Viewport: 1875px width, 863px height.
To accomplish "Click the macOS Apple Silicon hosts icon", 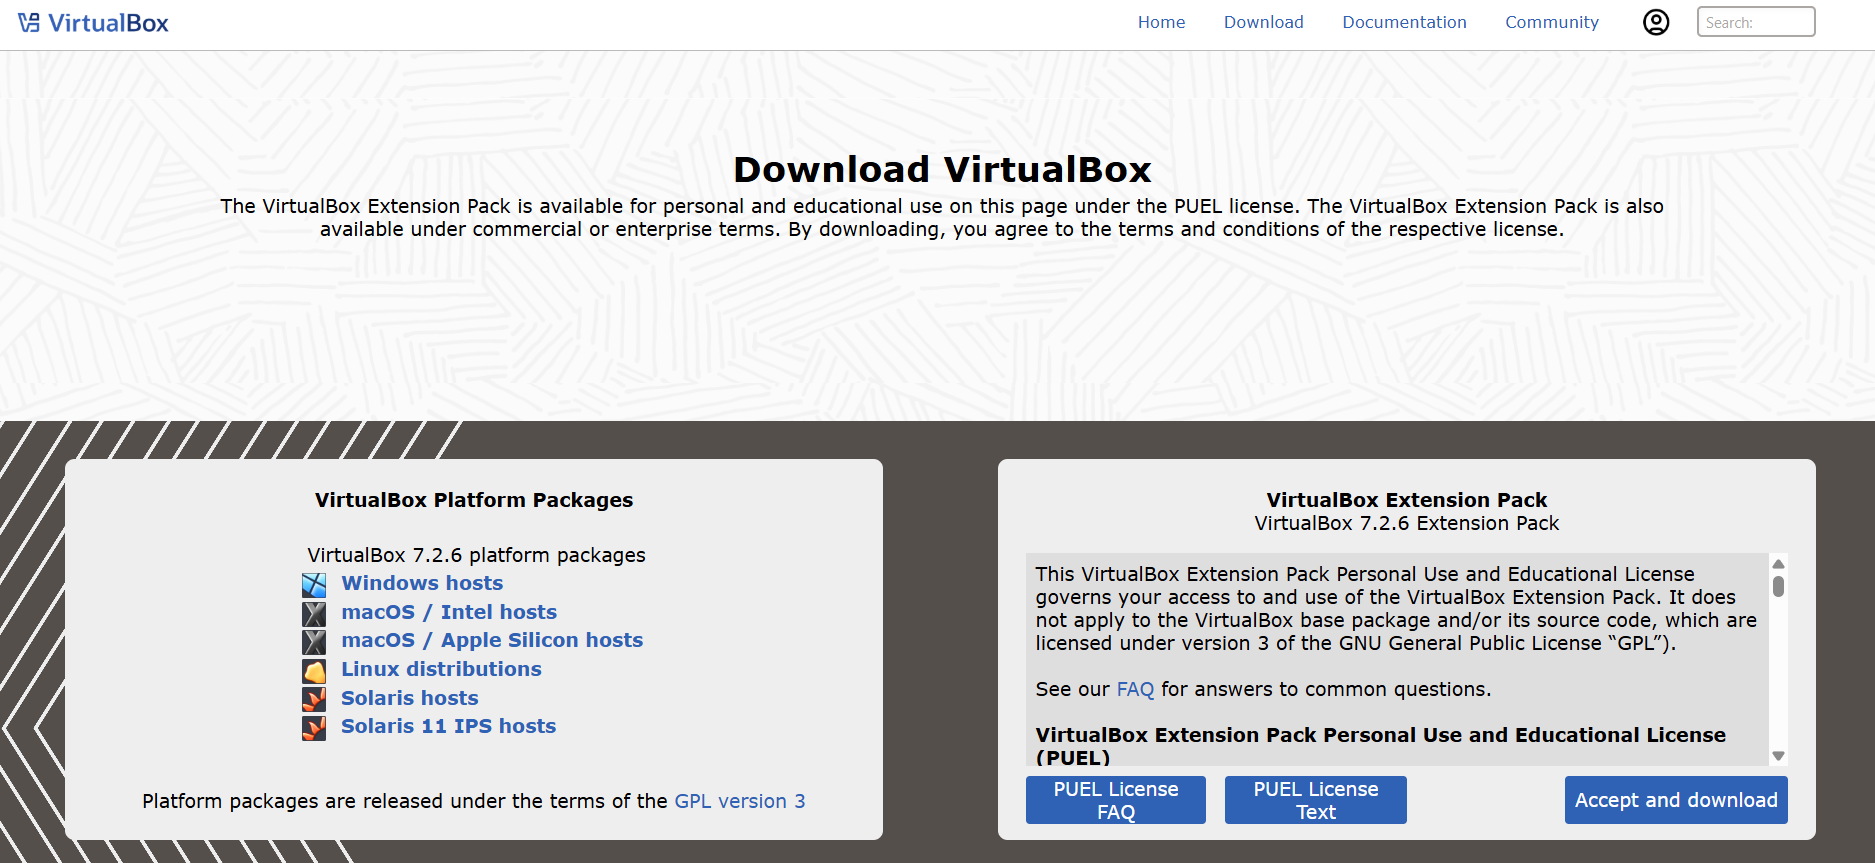I will point(314,641).
